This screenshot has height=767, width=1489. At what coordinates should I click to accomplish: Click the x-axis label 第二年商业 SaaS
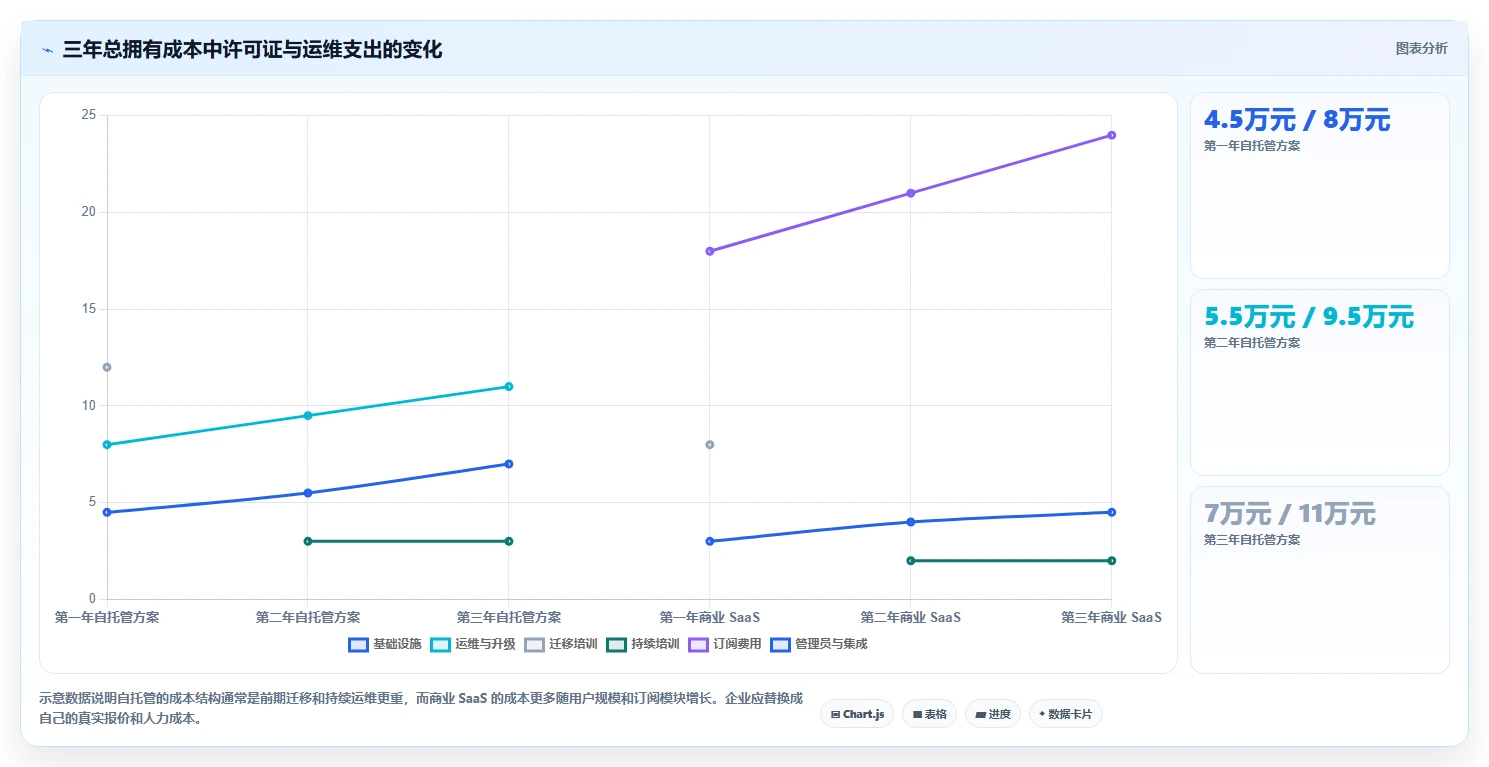pos(910,617)
